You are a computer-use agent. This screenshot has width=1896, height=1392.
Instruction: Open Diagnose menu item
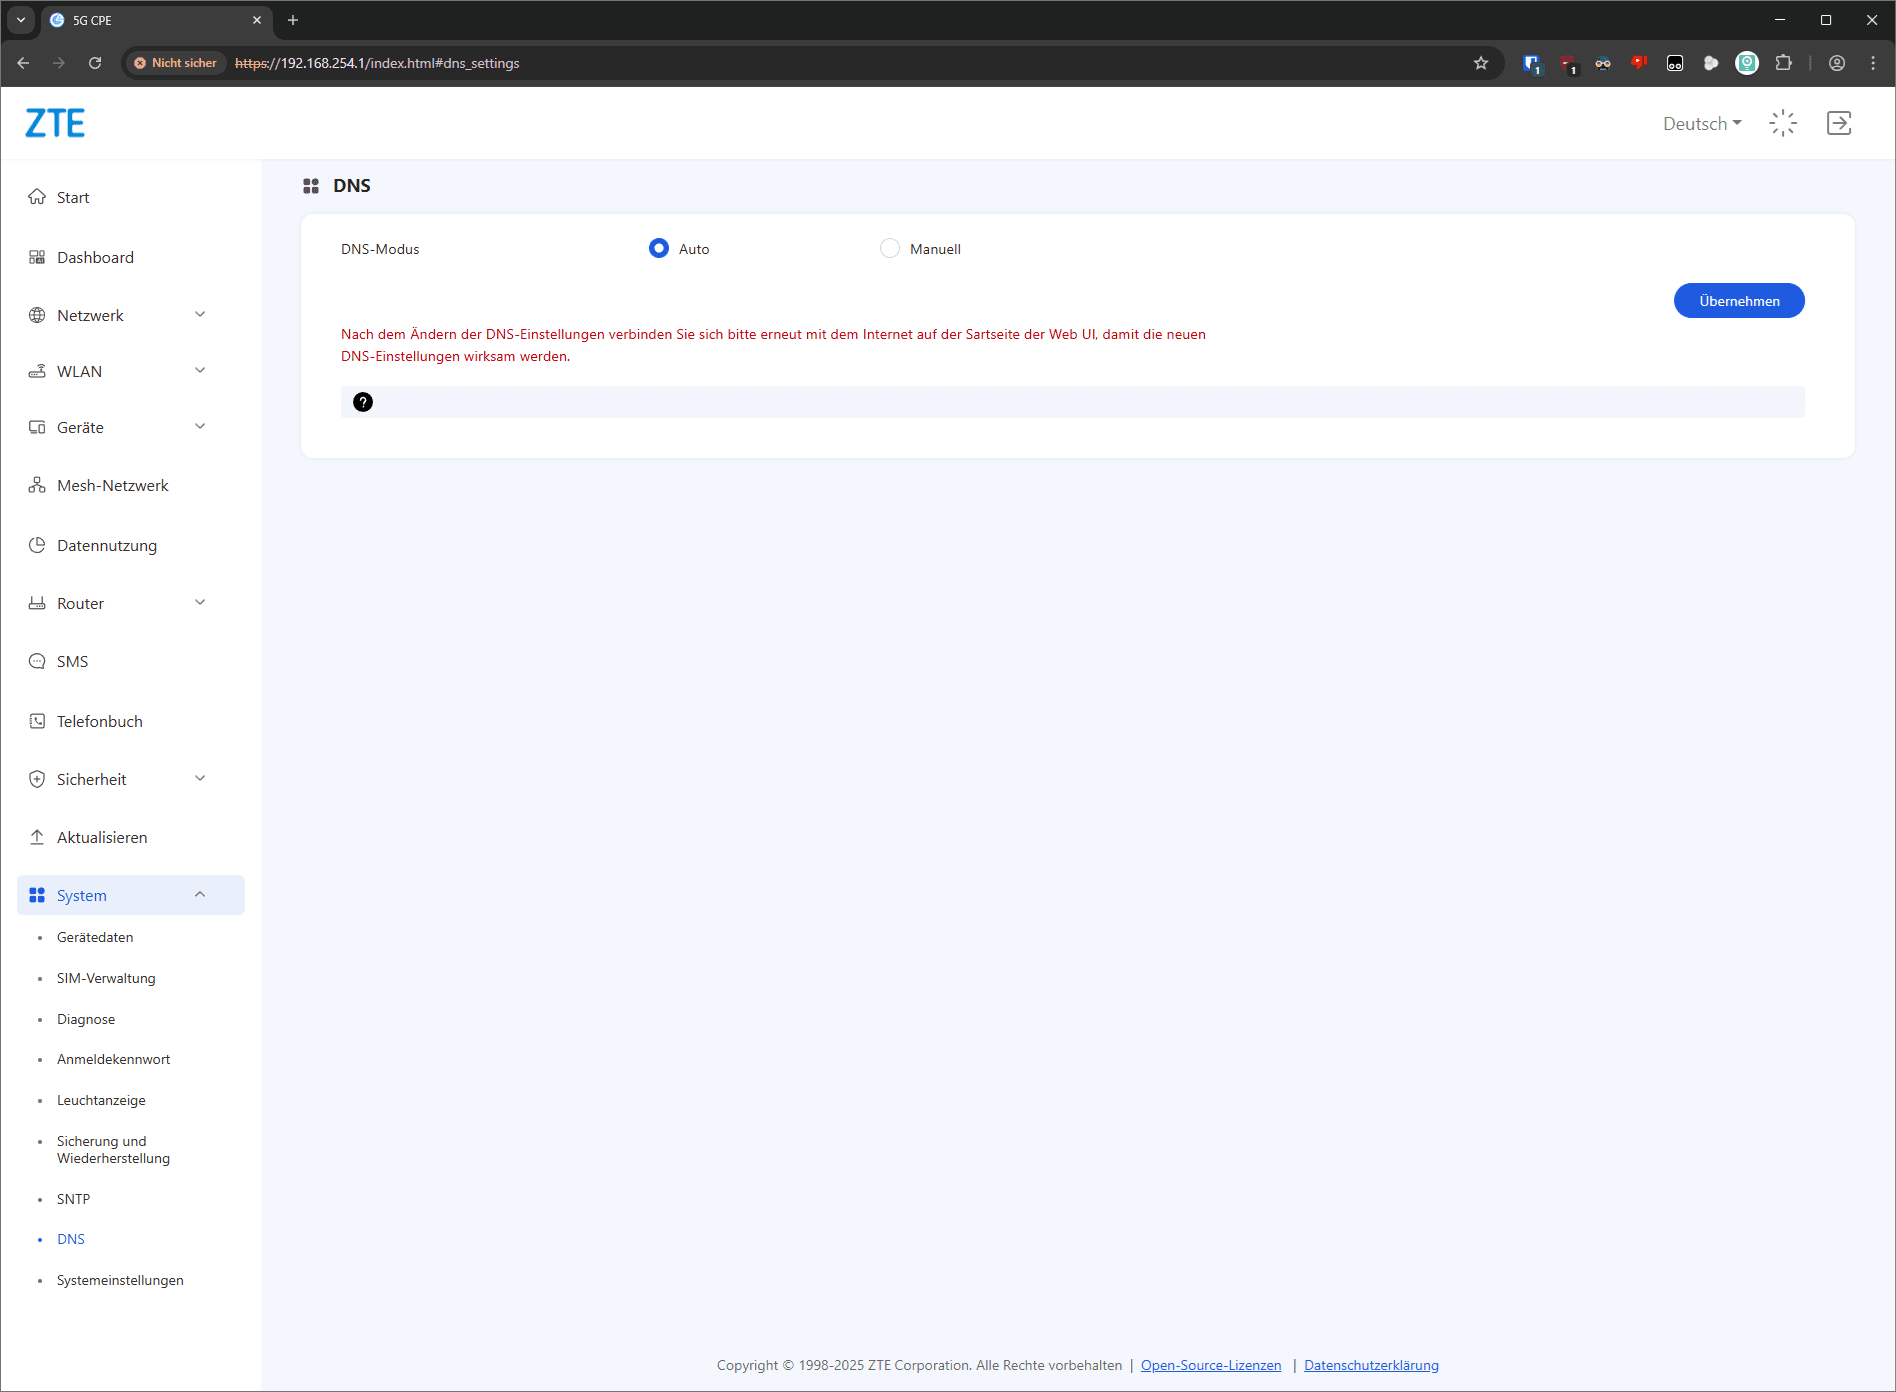86,1019
